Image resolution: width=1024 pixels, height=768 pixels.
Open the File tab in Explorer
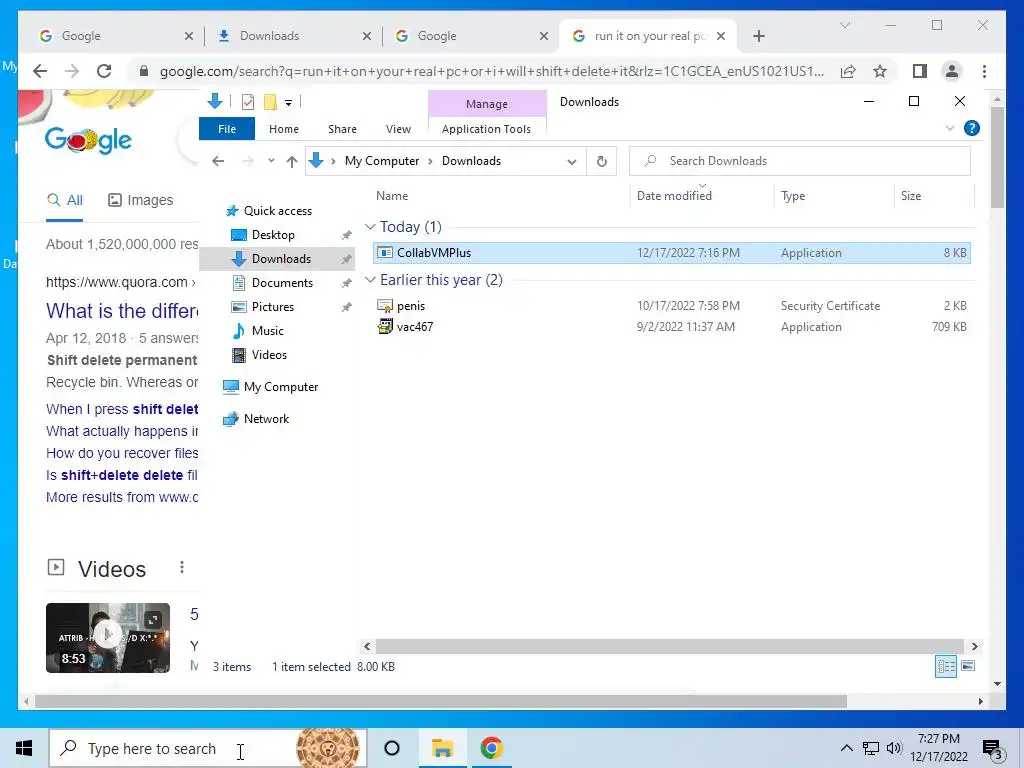[x=227, y=129]
